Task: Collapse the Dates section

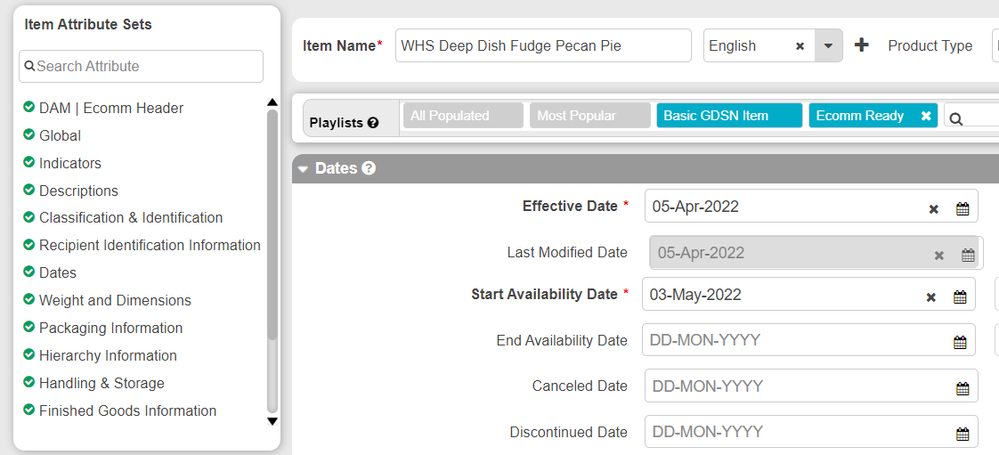Action: click(x=303, y=169)
